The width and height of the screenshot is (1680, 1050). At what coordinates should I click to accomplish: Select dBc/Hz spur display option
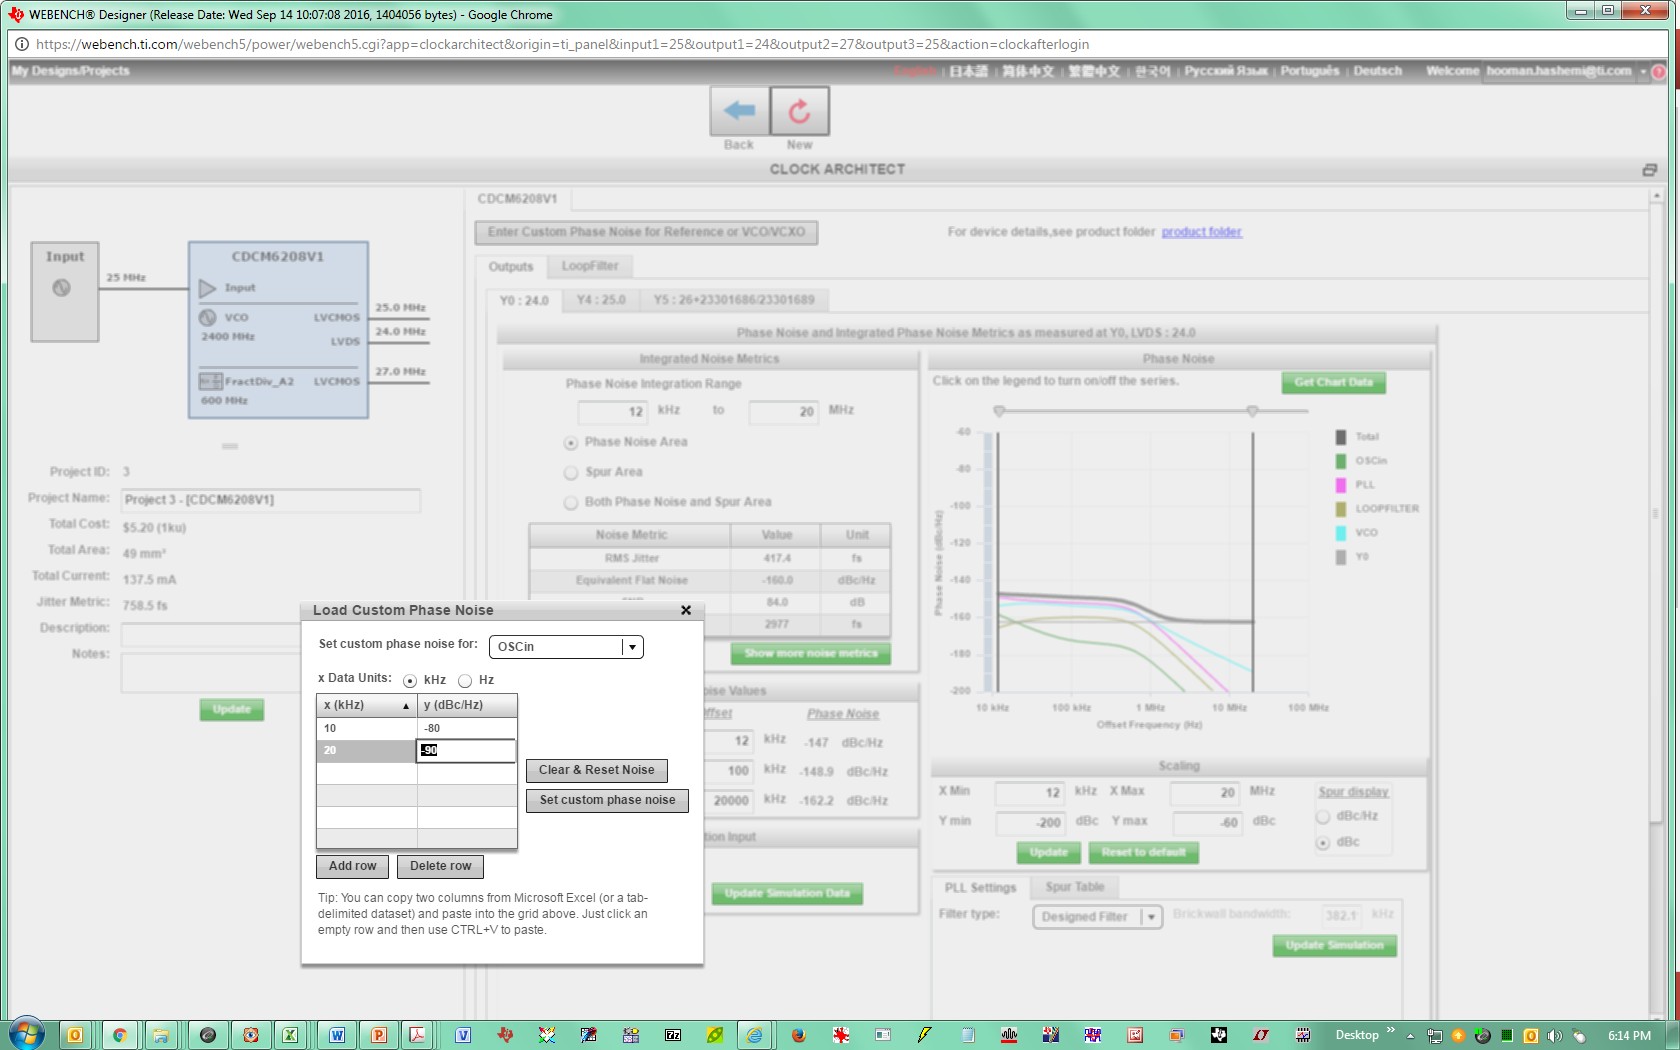(1323, 817)
